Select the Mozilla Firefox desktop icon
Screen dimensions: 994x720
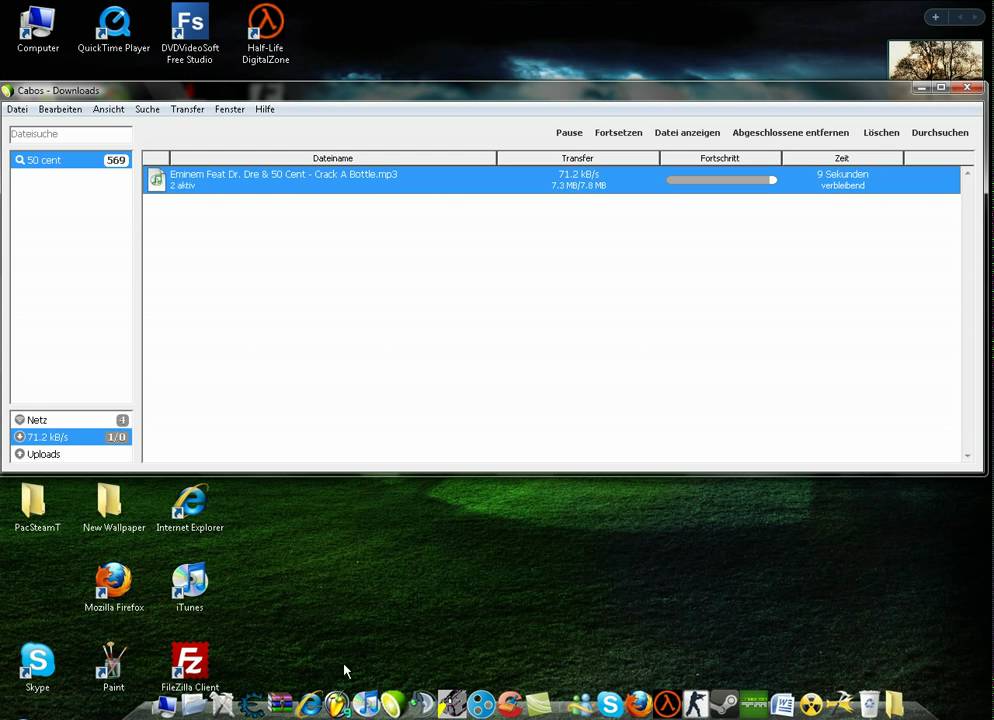click(x=113, y=587)
